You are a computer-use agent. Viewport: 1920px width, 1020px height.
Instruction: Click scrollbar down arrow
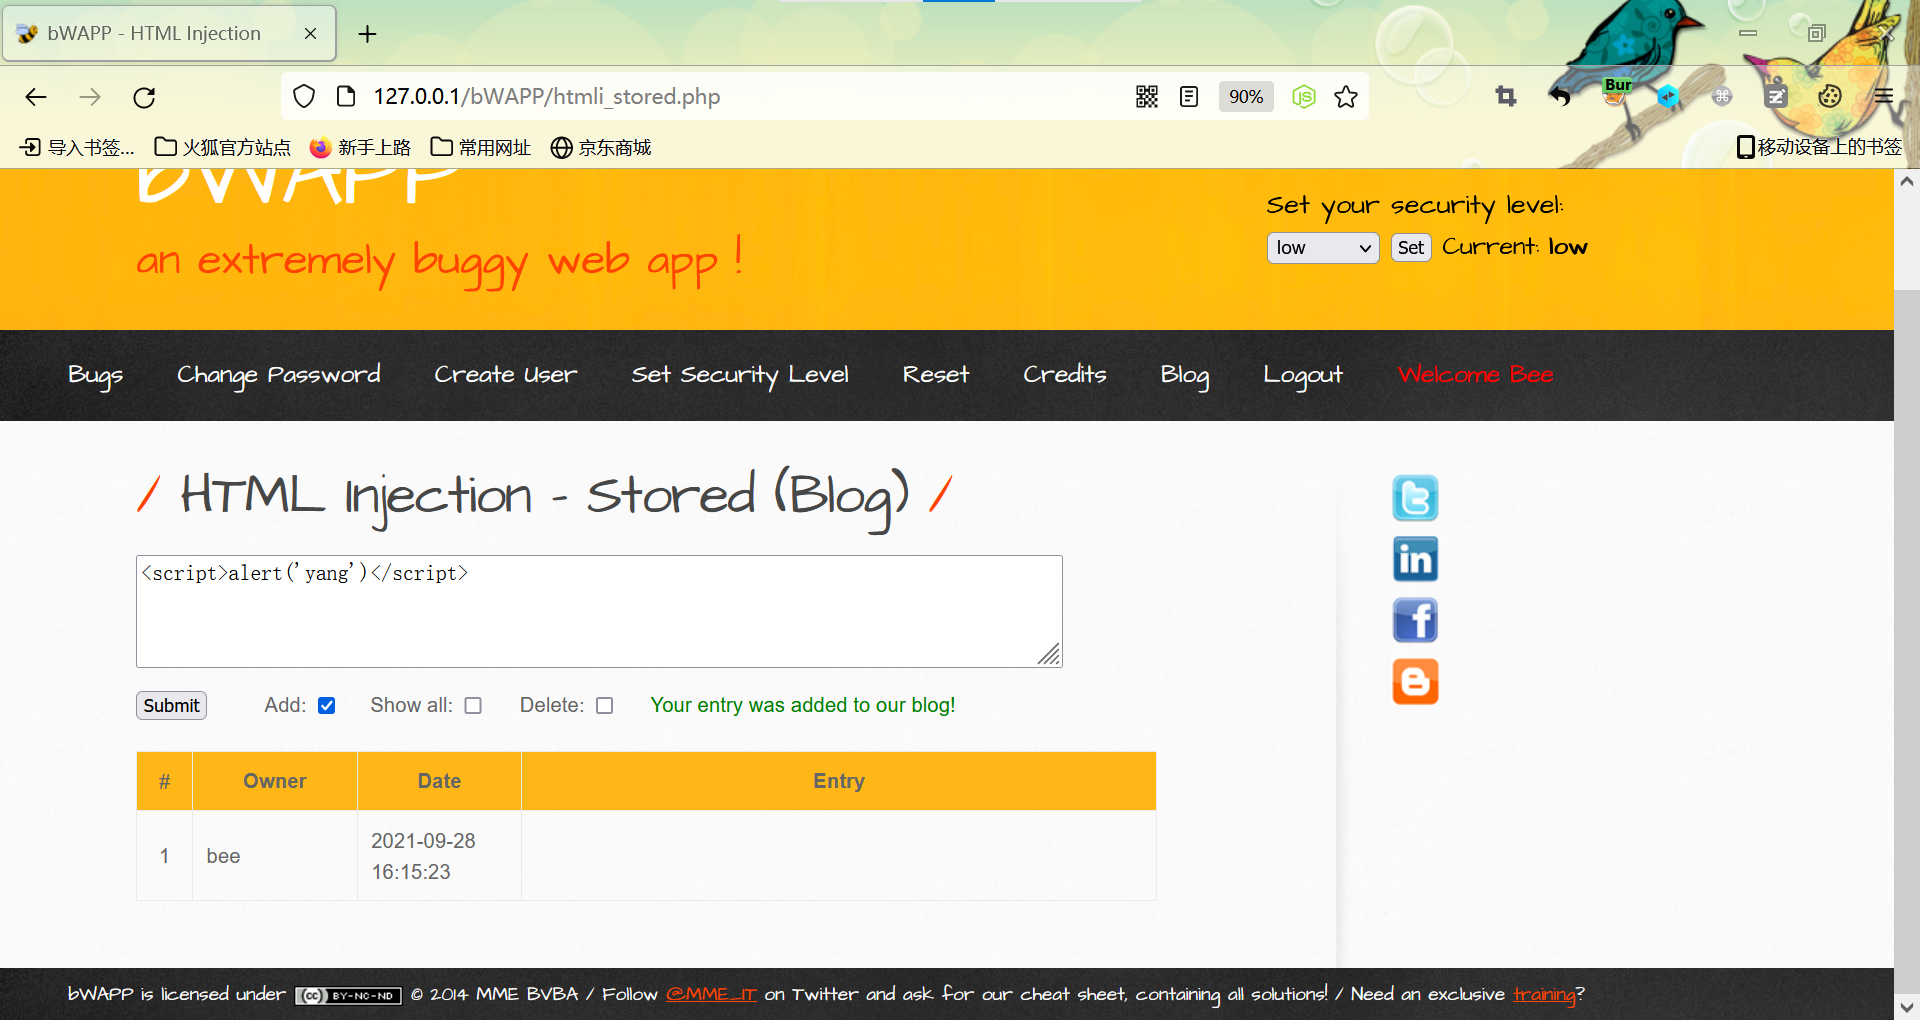pyautogui.click(x=1907, y=1007)
